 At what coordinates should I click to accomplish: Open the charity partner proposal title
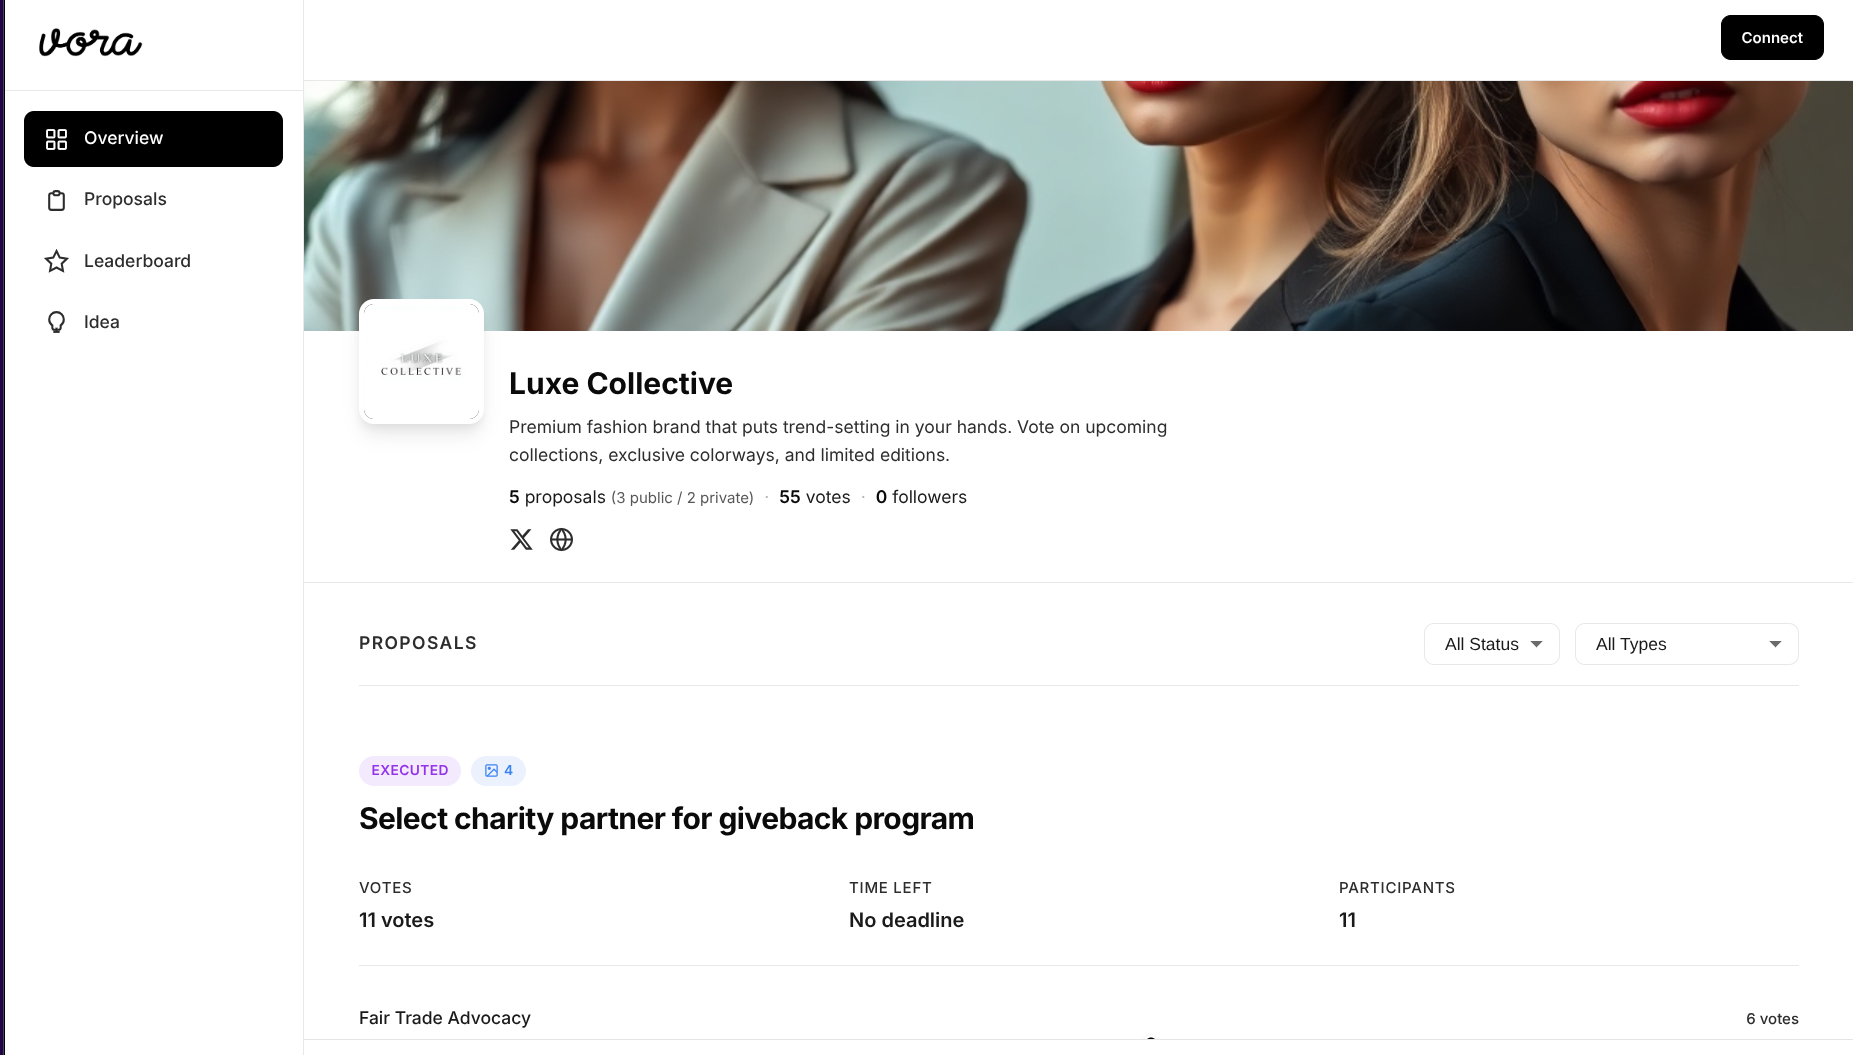666,819
